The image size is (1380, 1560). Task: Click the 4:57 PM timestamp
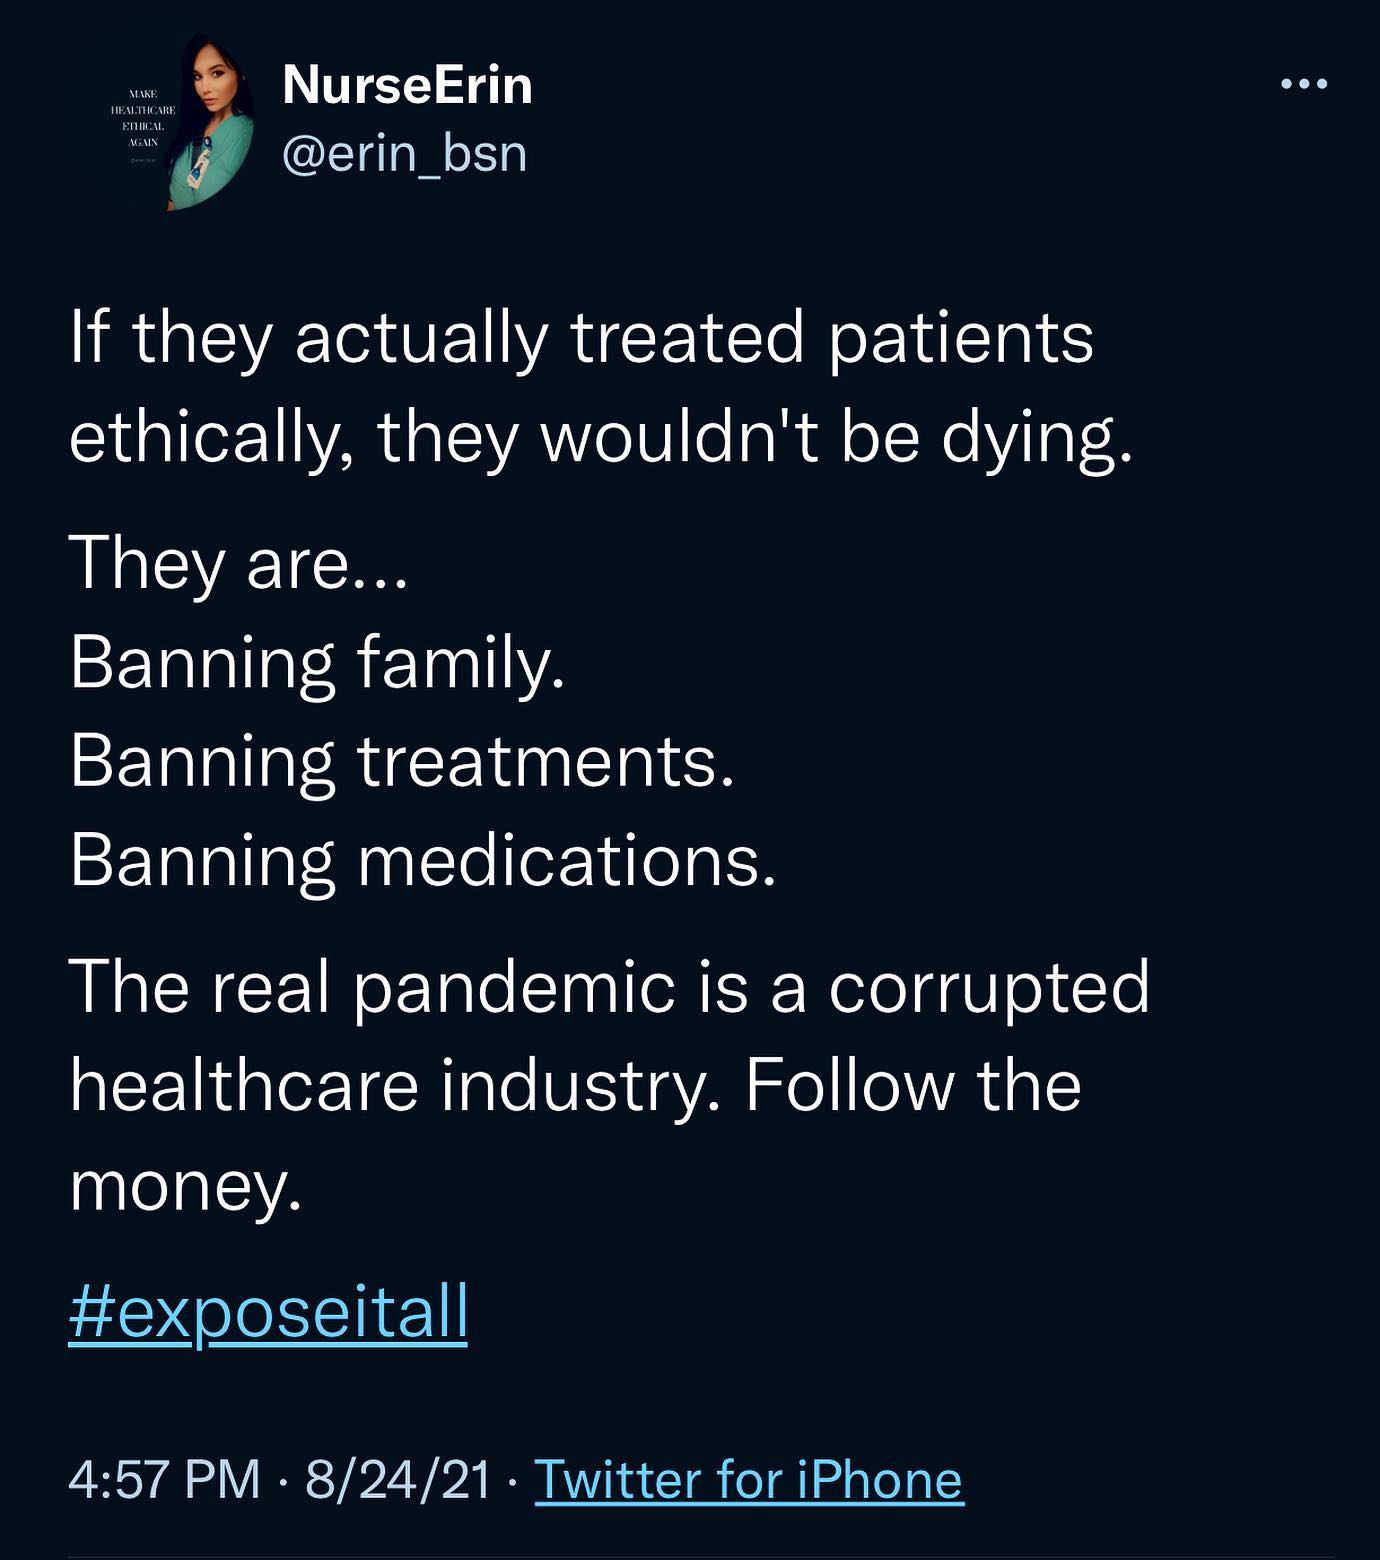click(164, 1479)
